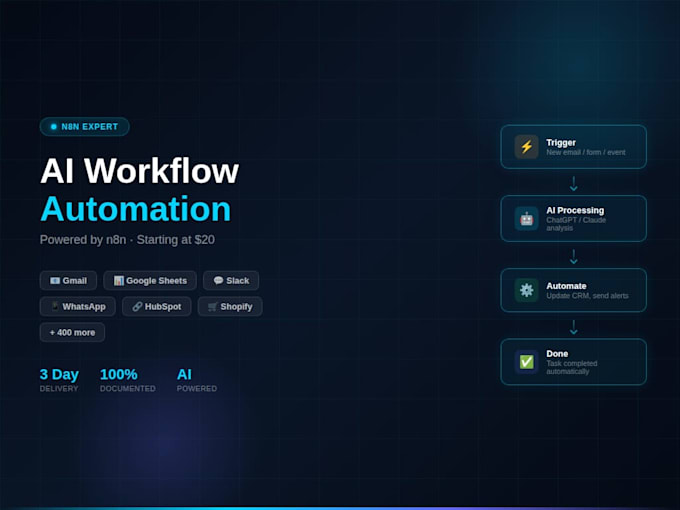Click the gear Automate icon
The image size is (680, 510).
point(526,290)
